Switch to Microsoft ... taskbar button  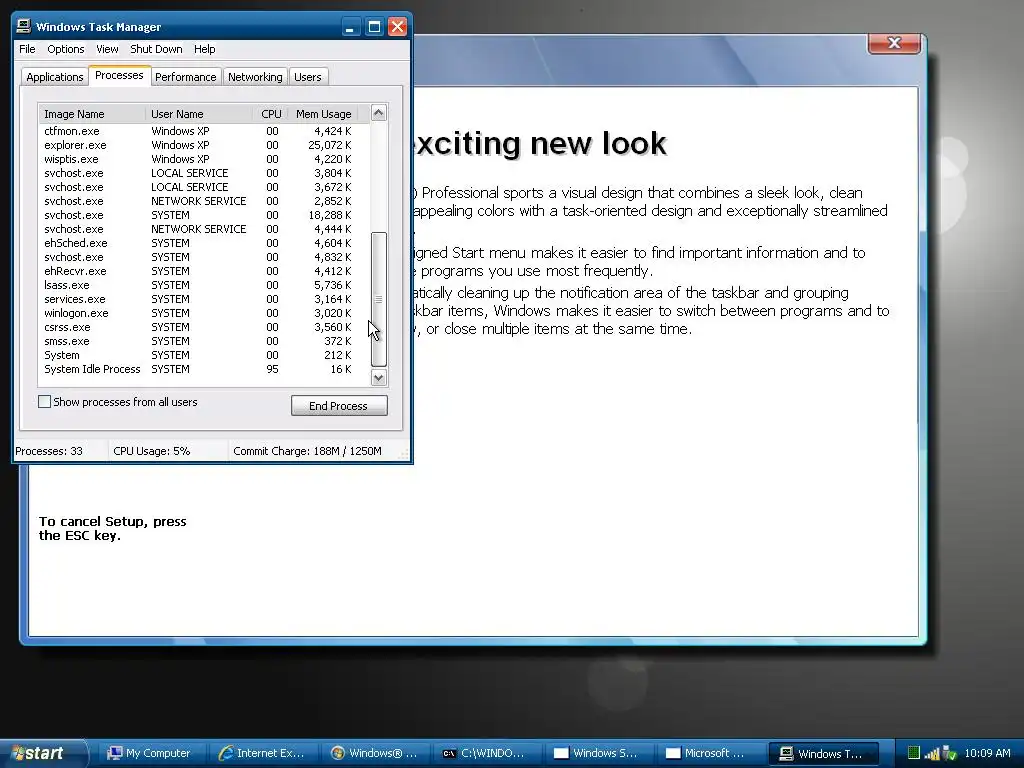[711, 753]
